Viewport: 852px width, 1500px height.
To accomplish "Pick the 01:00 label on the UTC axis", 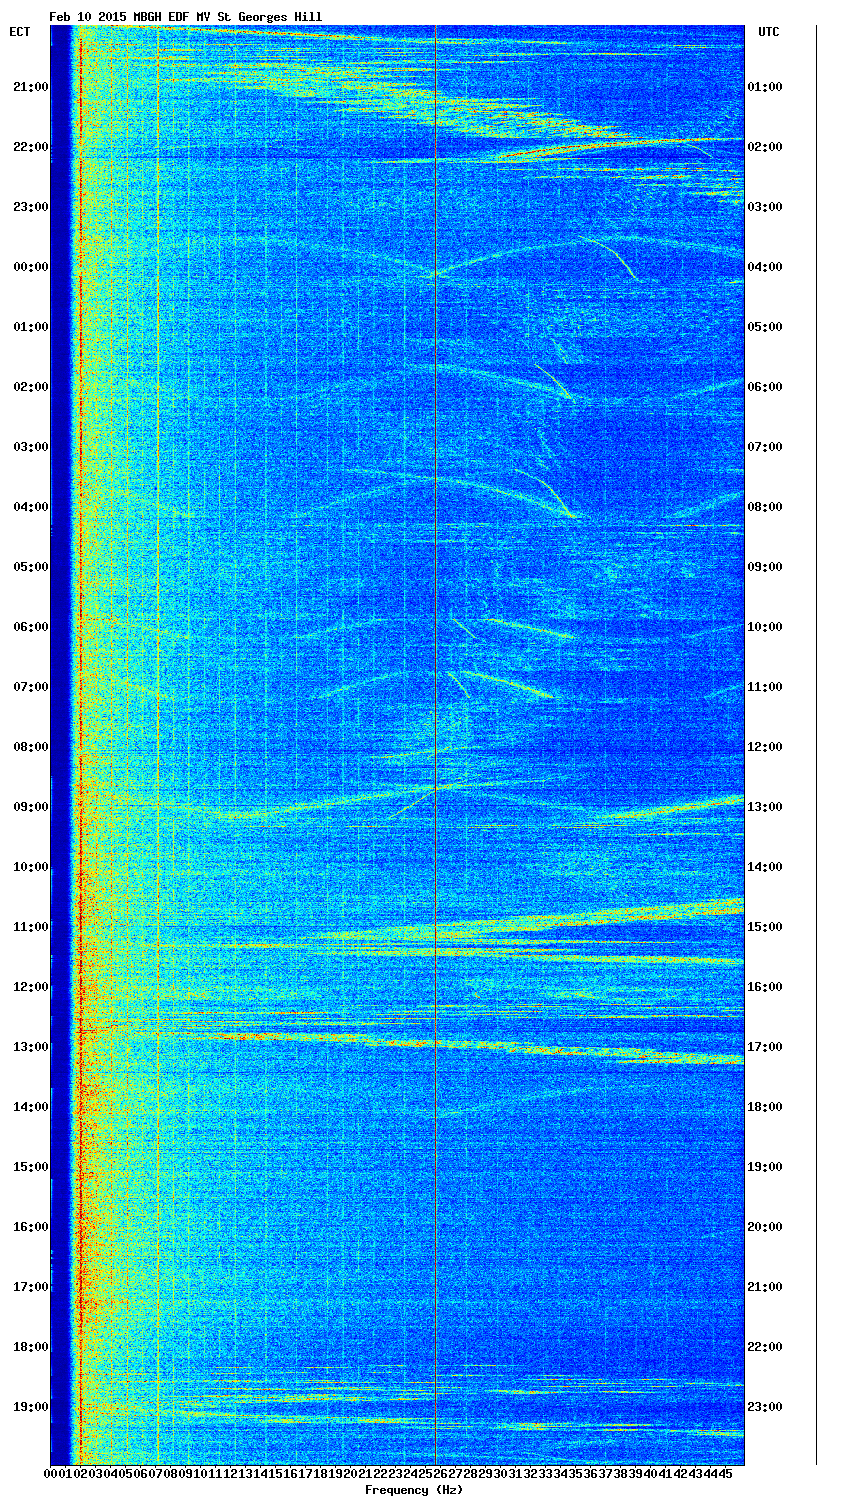I will [x=765, y=87].
